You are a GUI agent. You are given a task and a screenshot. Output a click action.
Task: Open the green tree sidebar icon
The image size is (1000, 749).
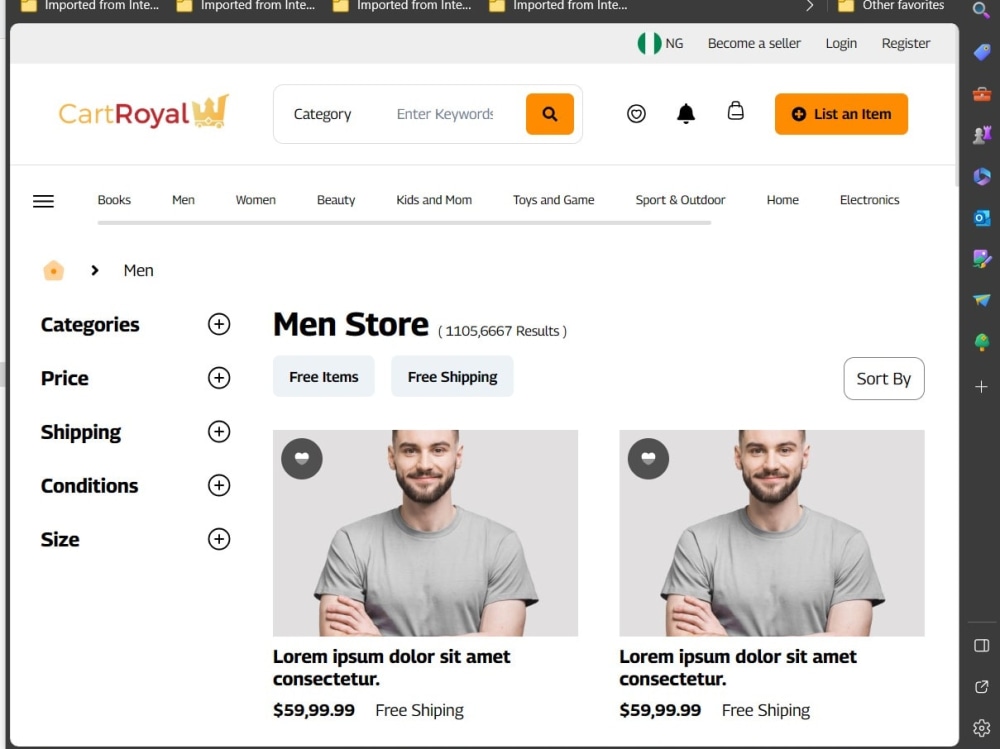982,342
